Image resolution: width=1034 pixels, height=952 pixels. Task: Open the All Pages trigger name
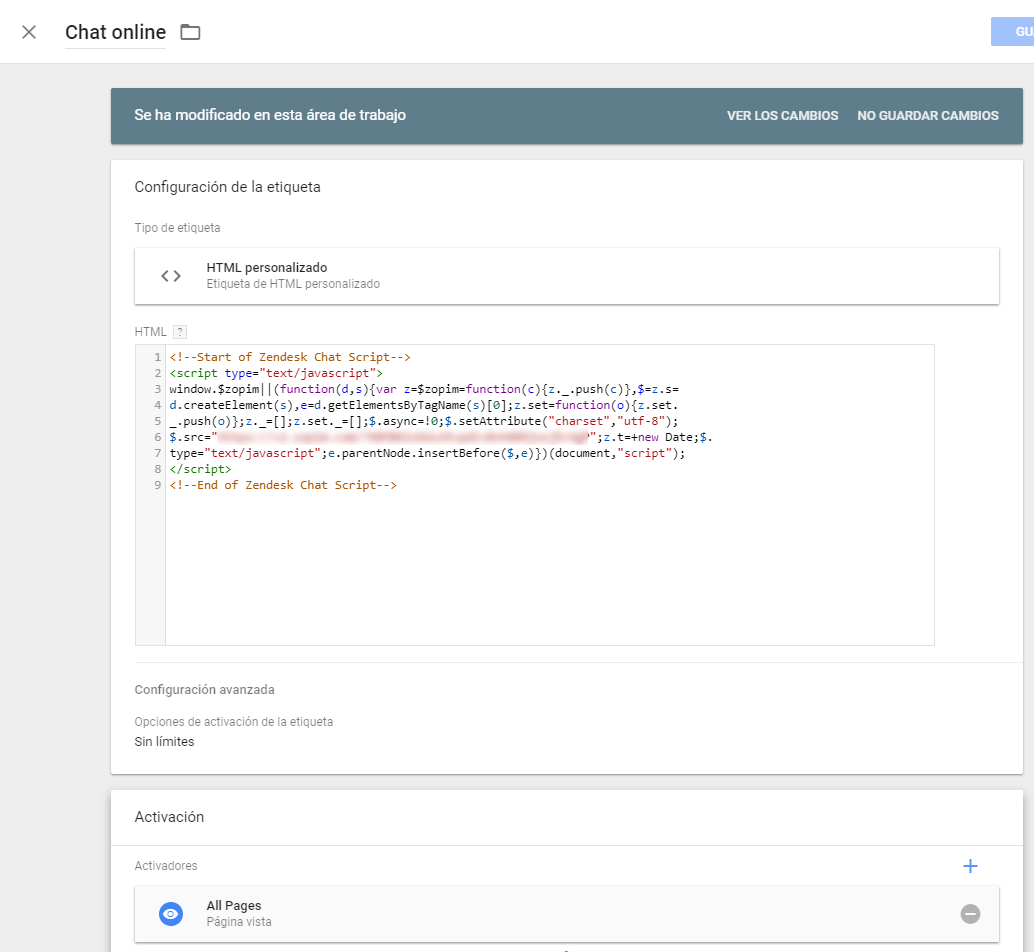coord(233,906)
